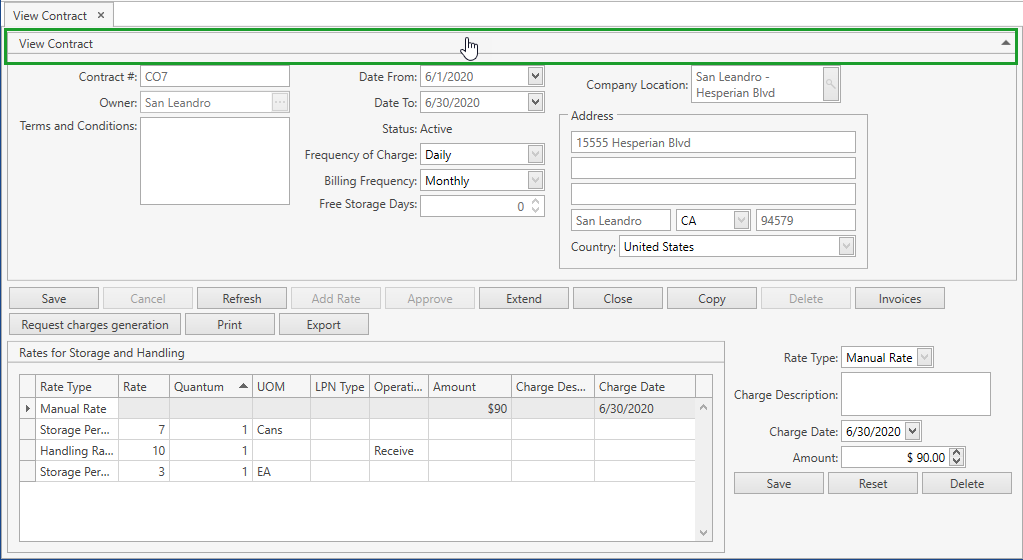Open the Owner lookup ellipsis button
1023x560 pixels.
(x=280, y=102)
